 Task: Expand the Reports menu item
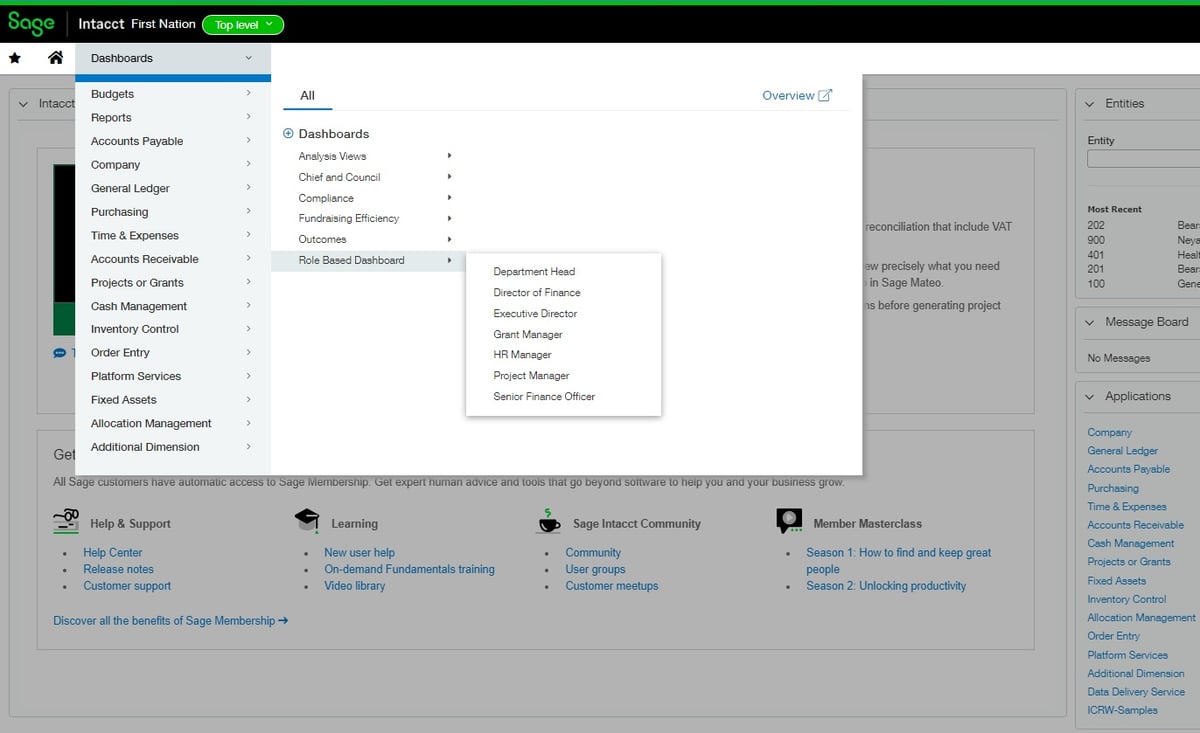click(111, 117)
